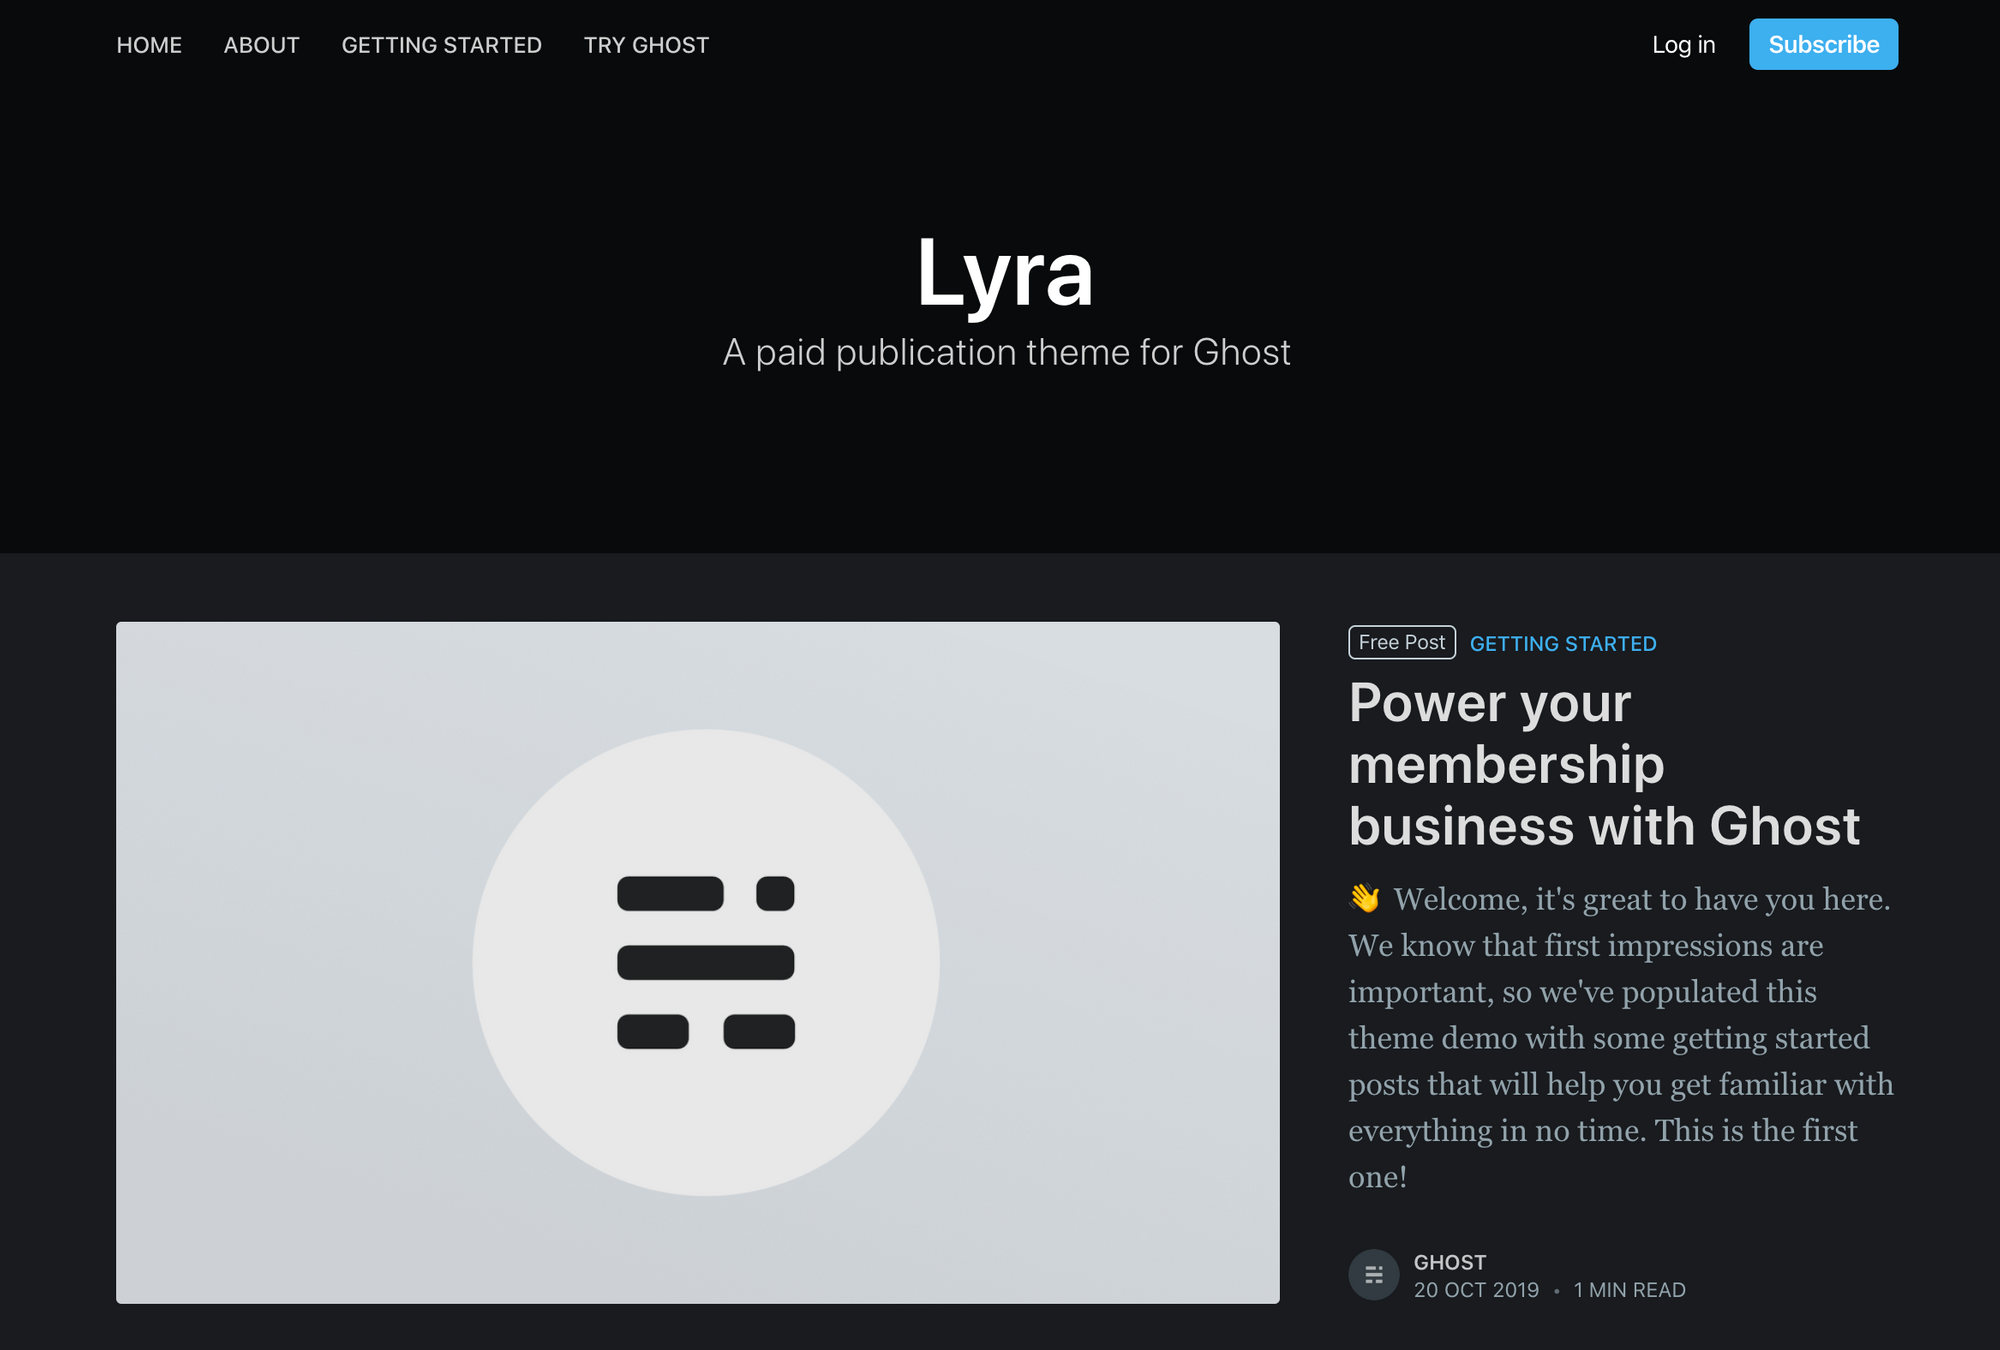Viewport: 2000px width, 1350px height.
Task: Open the ABOUT page from the nav
Action: click(x=261, y=44)
